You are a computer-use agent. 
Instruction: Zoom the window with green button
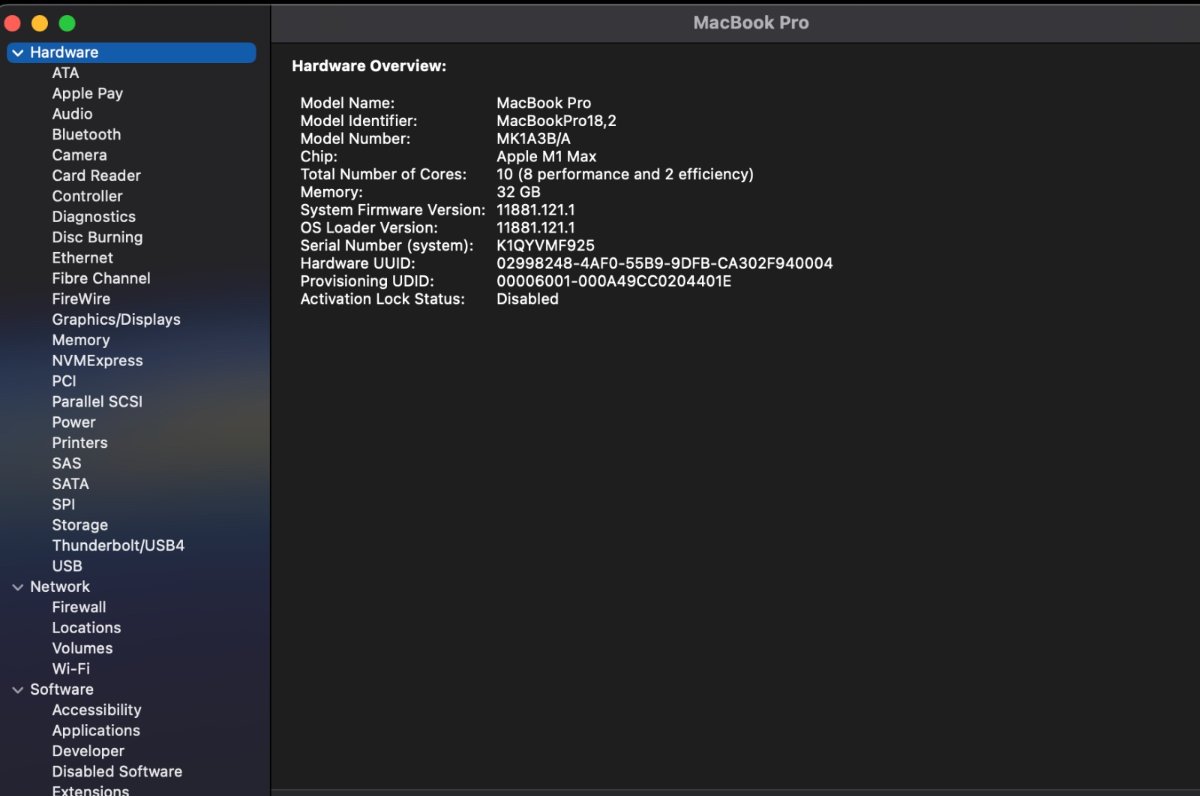pyautogui.click(x=67, y=23)
